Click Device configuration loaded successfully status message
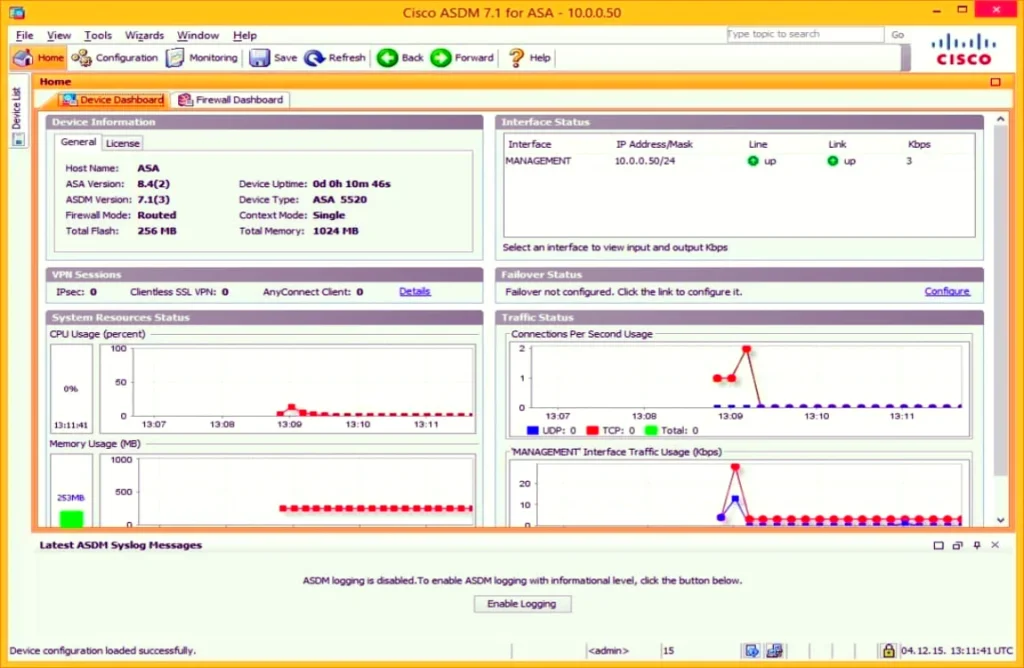 (x=103, y=650)
